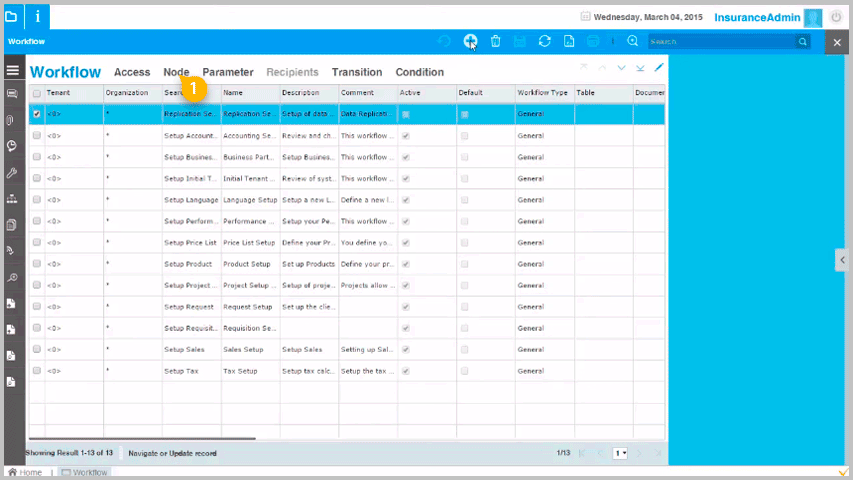Select the Setup Account row checkbox
This screenshot has width=853, height=480.
click(36, 136)
